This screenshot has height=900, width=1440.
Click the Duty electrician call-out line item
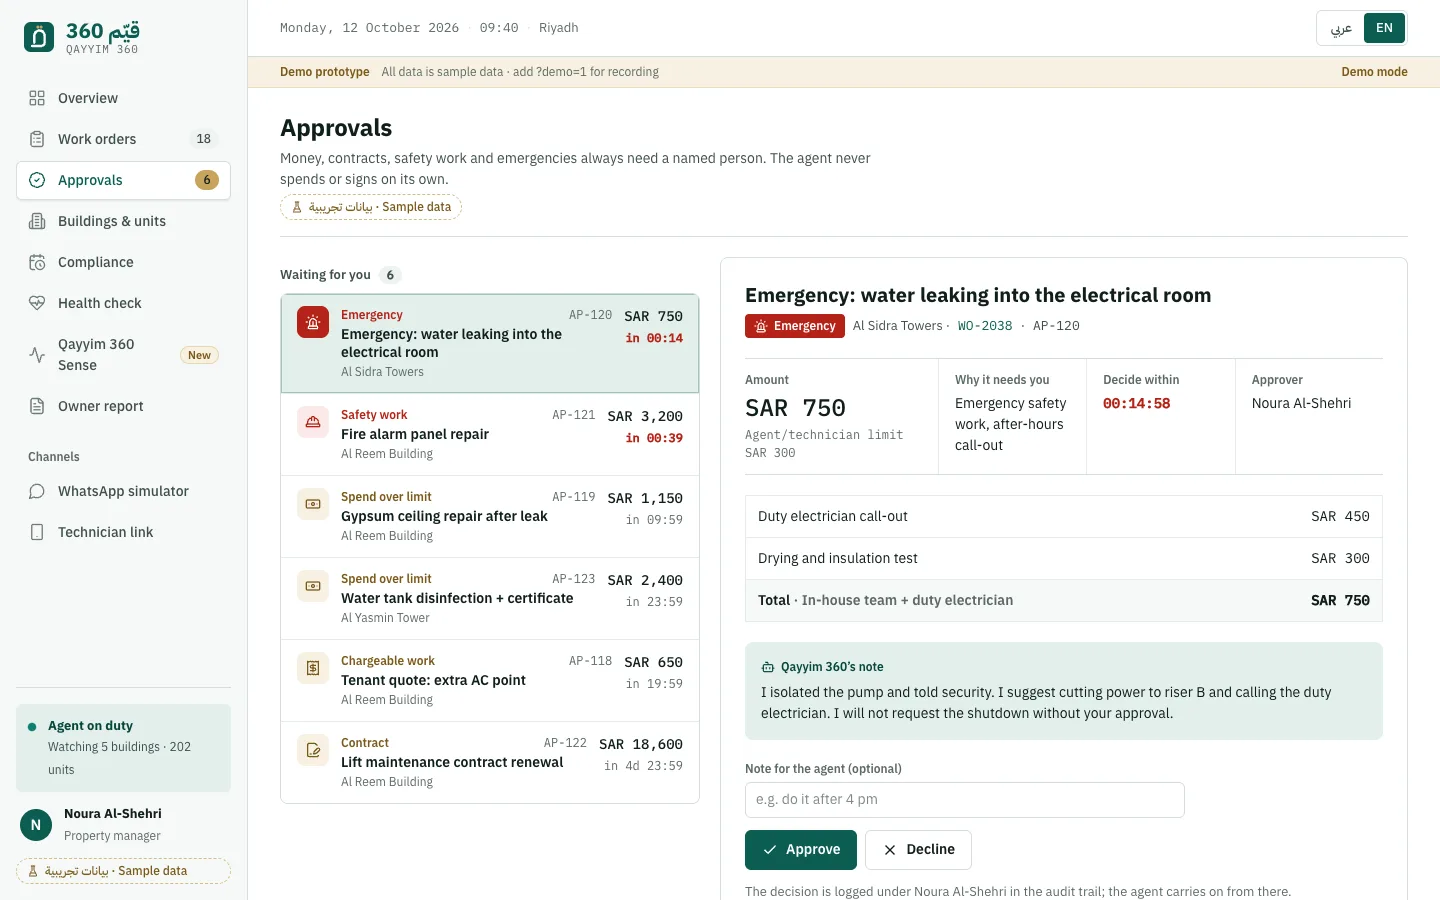1064,517
